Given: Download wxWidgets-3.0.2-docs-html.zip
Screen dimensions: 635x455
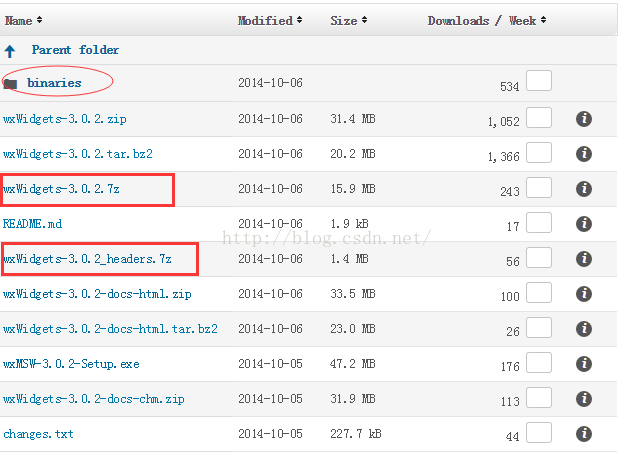Looking at the screenshot, I should coord(97,294).
